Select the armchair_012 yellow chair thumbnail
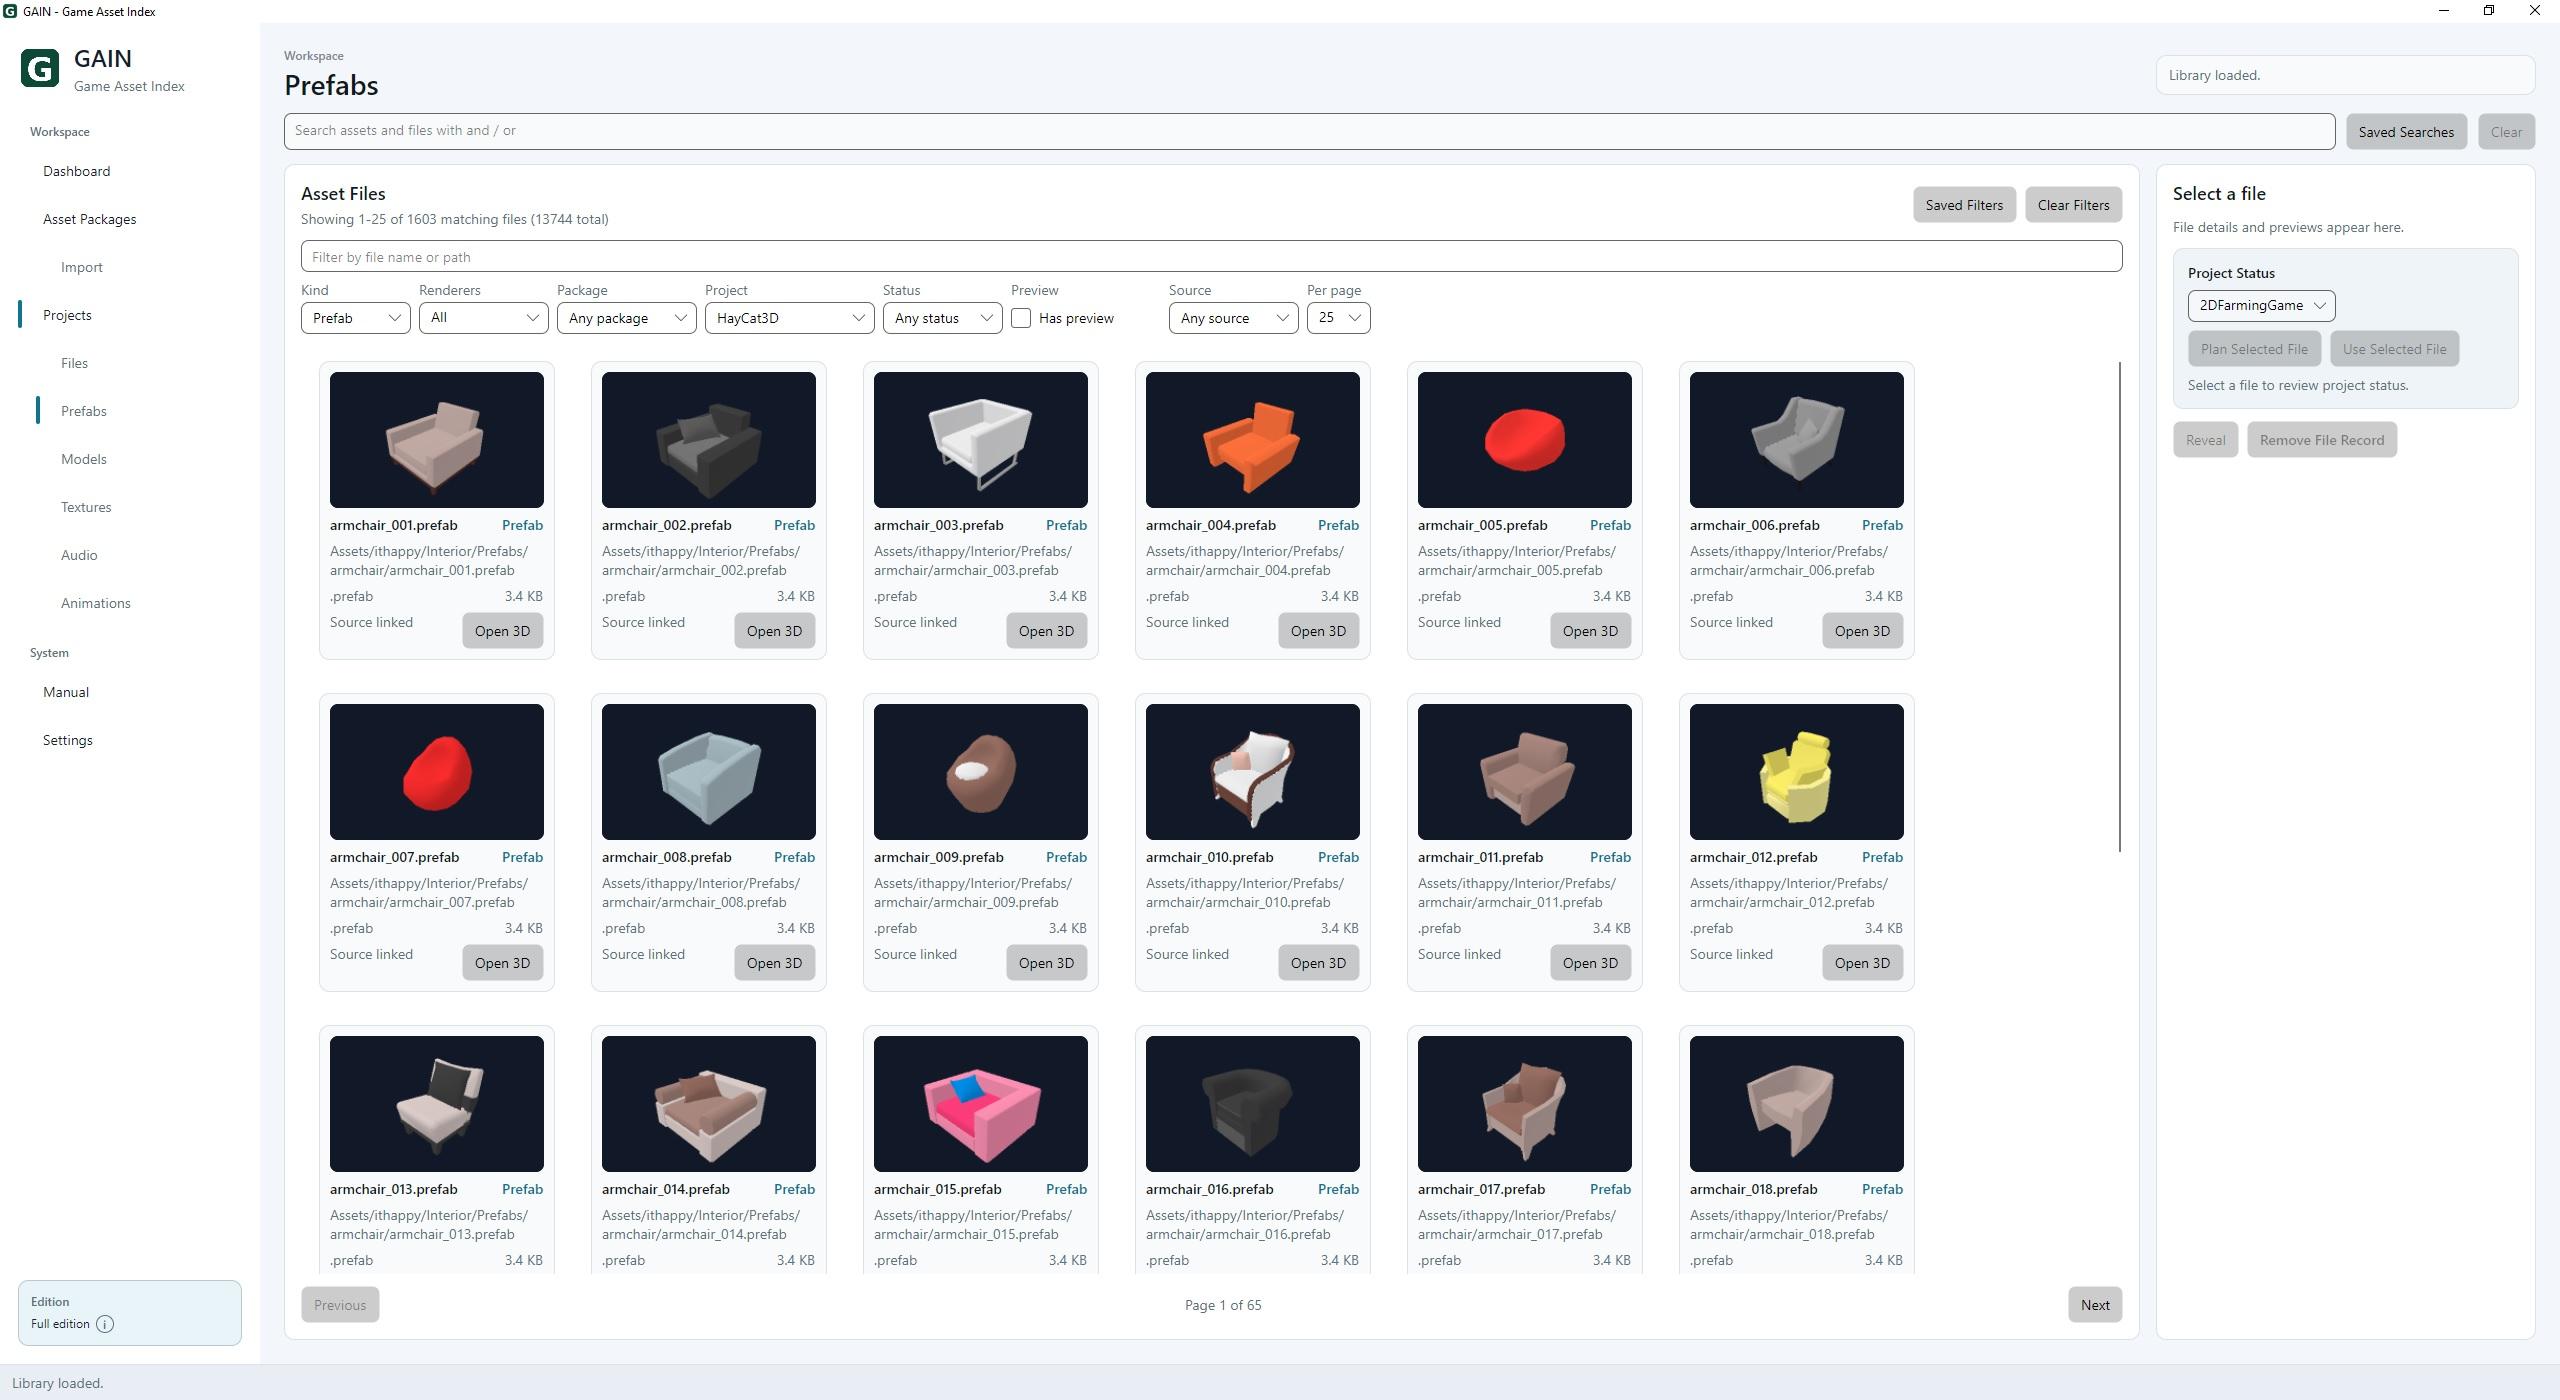Screen dimensions: 2560x1400 point(1797,772)
